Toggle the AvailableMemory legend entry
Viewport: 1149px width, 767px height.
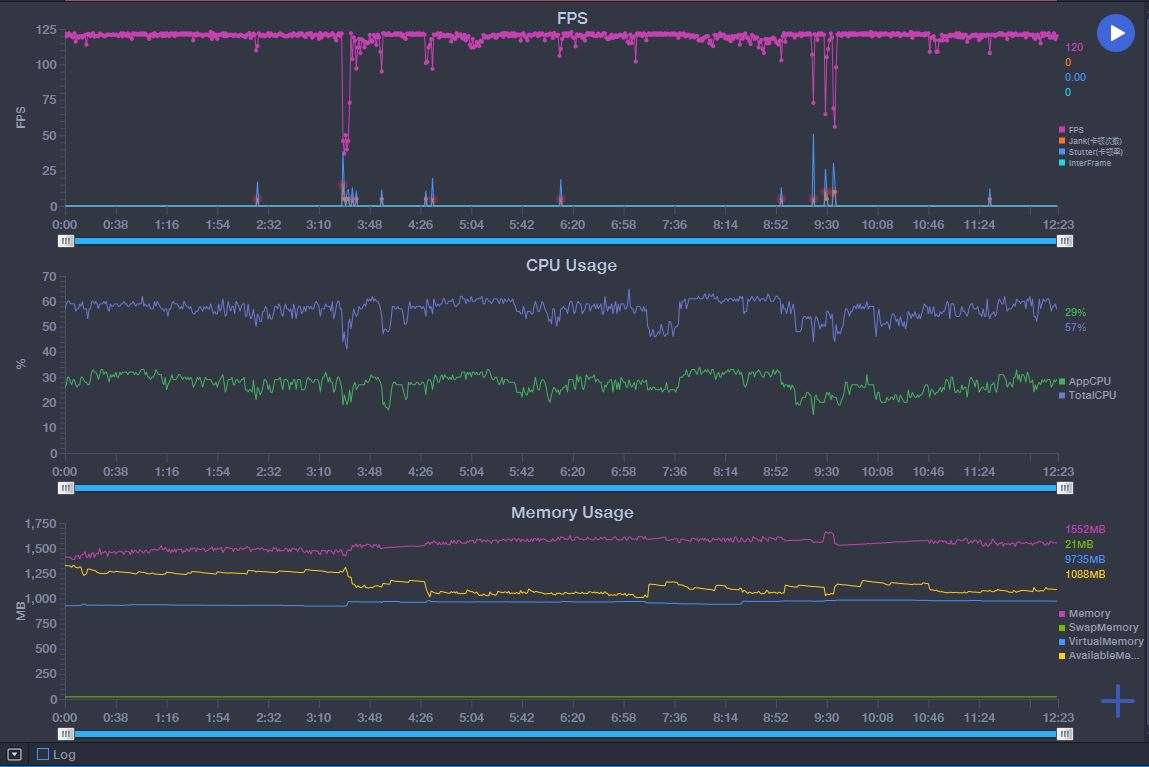(x=1062, y=656)
